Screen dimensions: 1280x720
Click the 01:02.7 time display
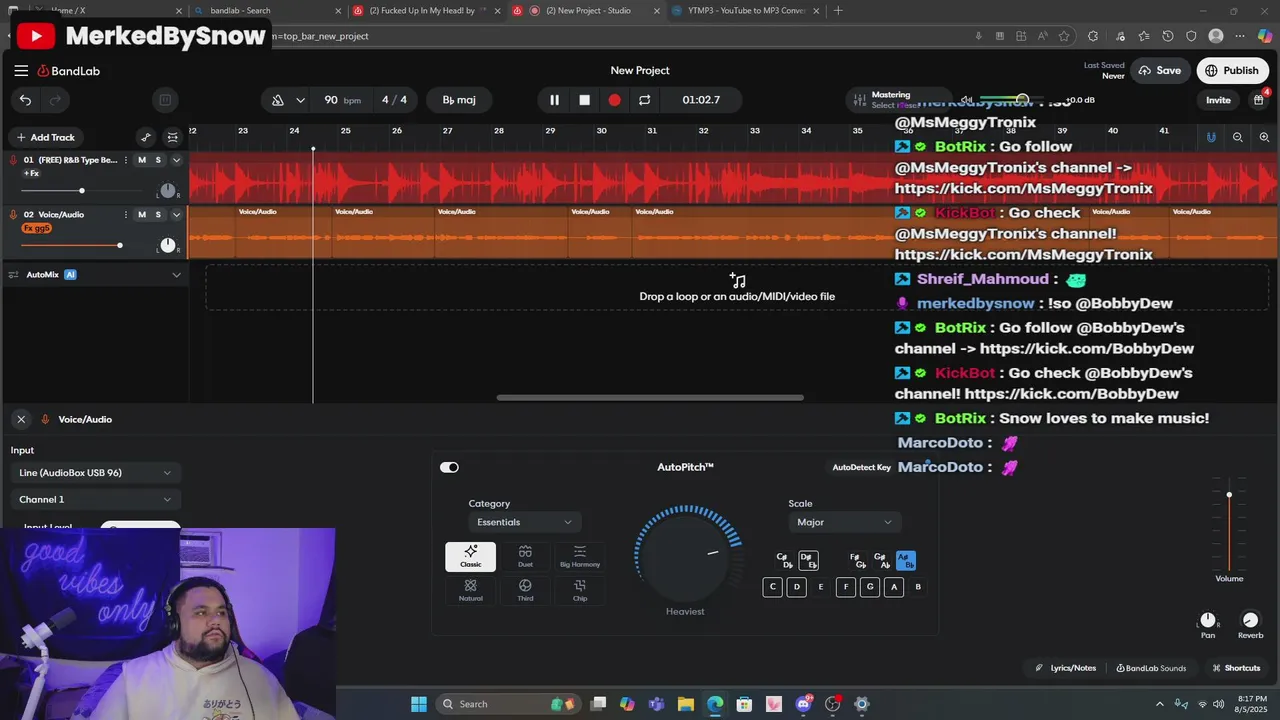[x=701, y=100]
